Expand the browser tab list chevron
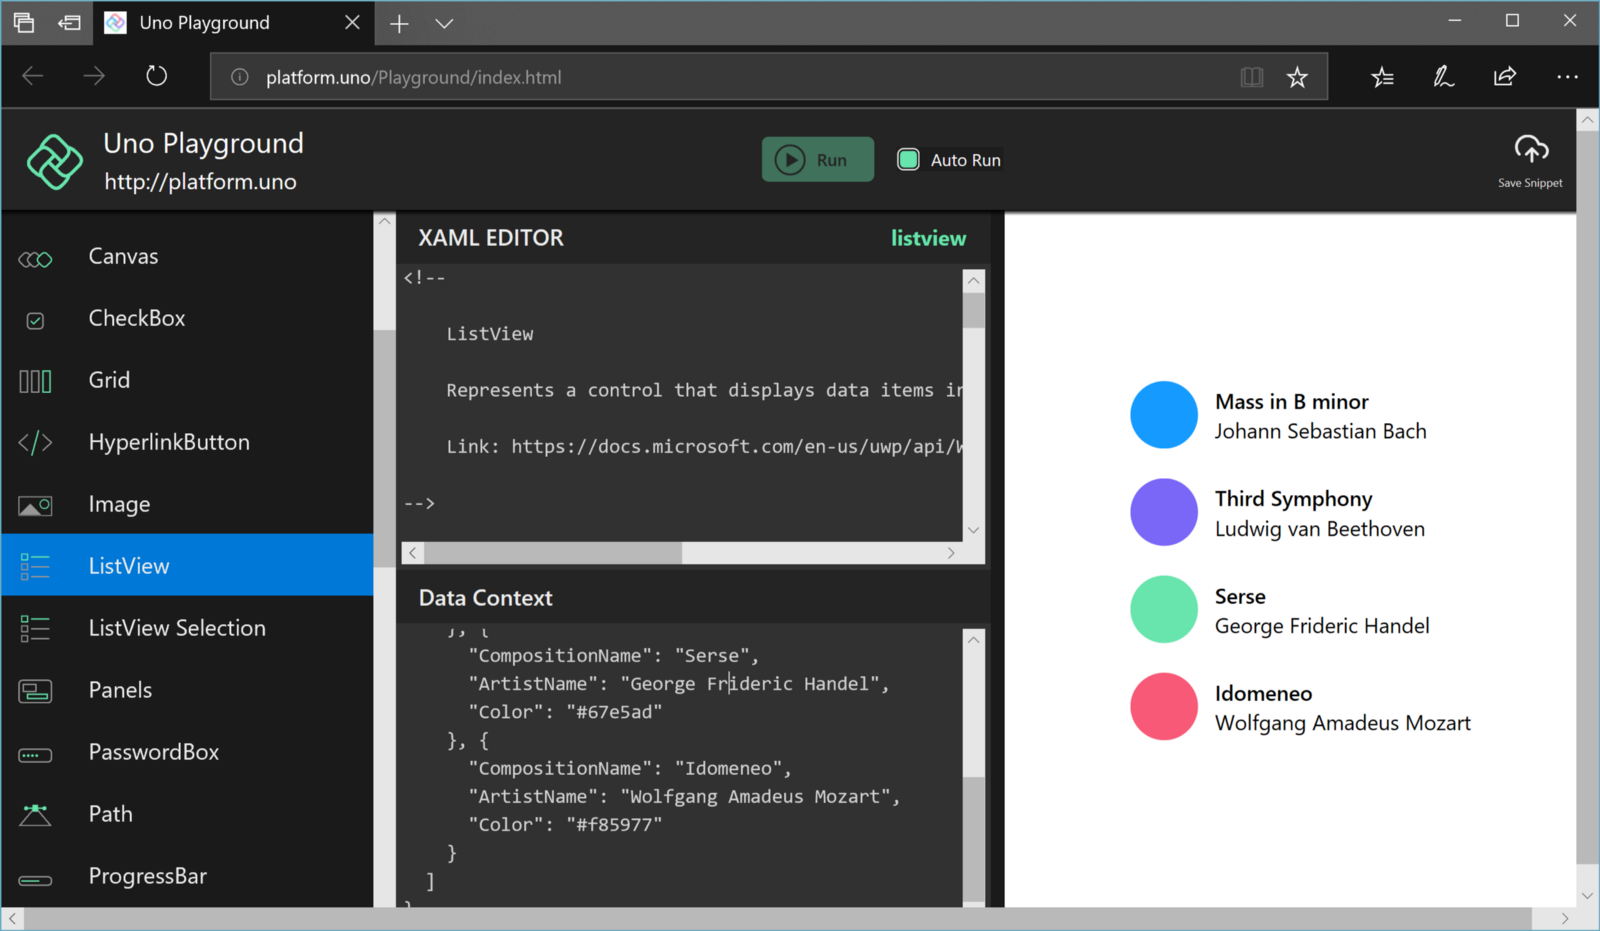Screen dimensions: 1600x931 coord(444,24)
